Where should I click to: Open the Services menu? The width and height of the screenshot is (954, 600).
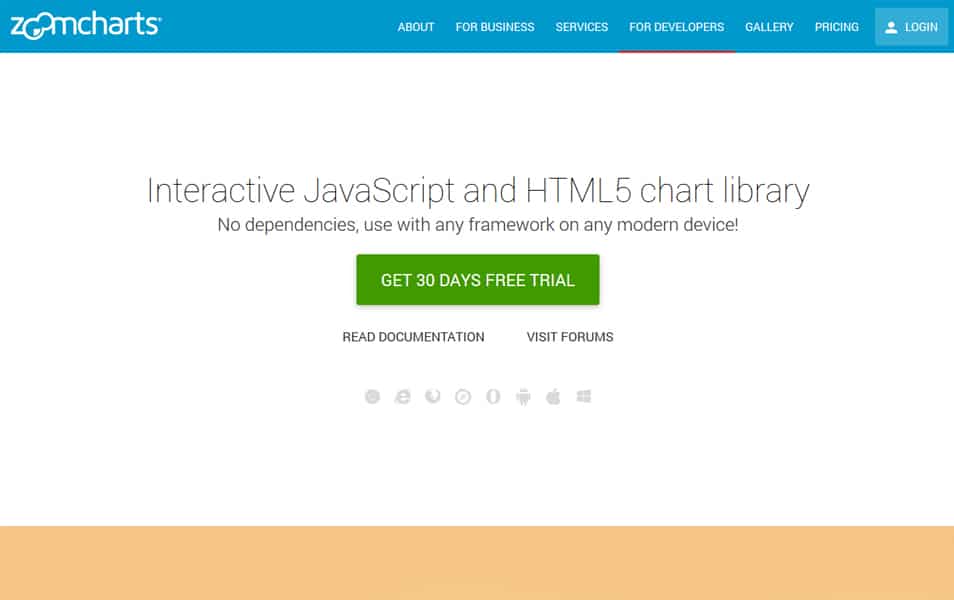(581, 27)
